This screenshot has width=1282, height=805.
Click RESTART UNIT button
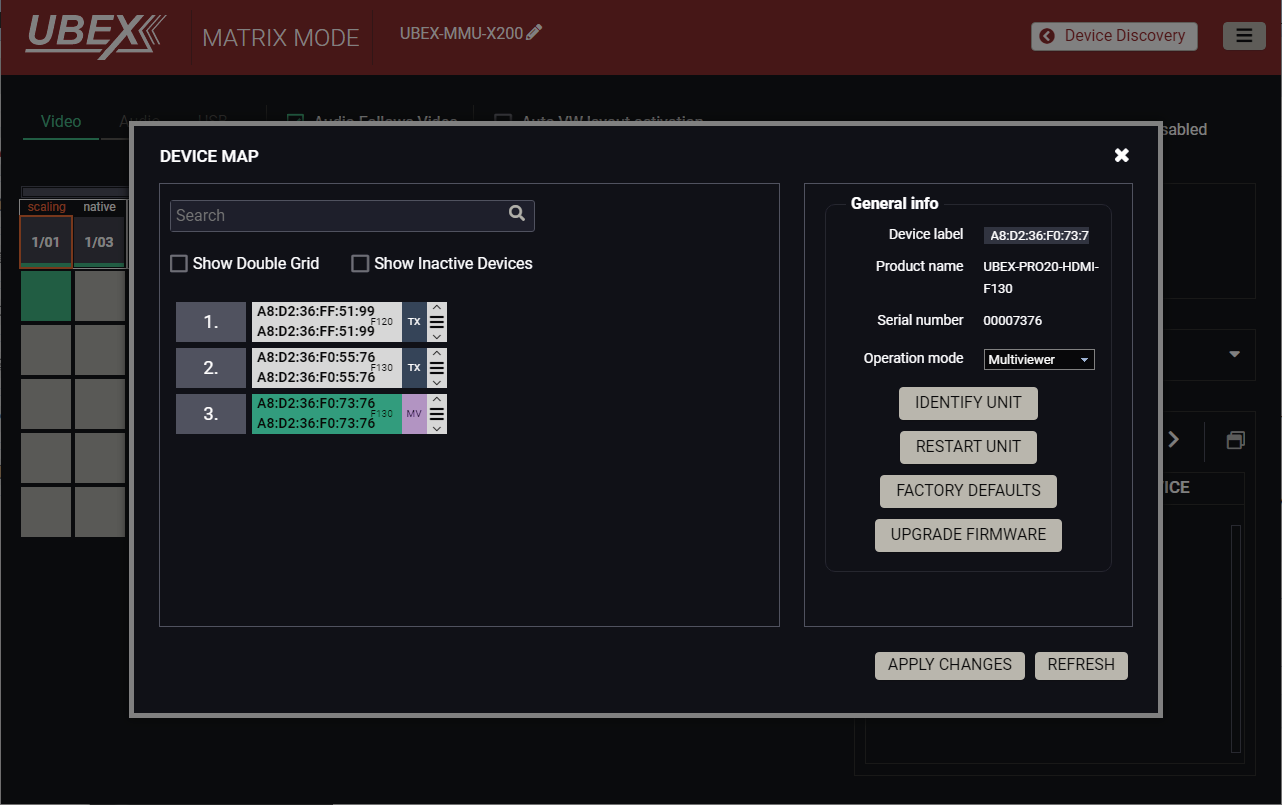(x=968, y=447)
